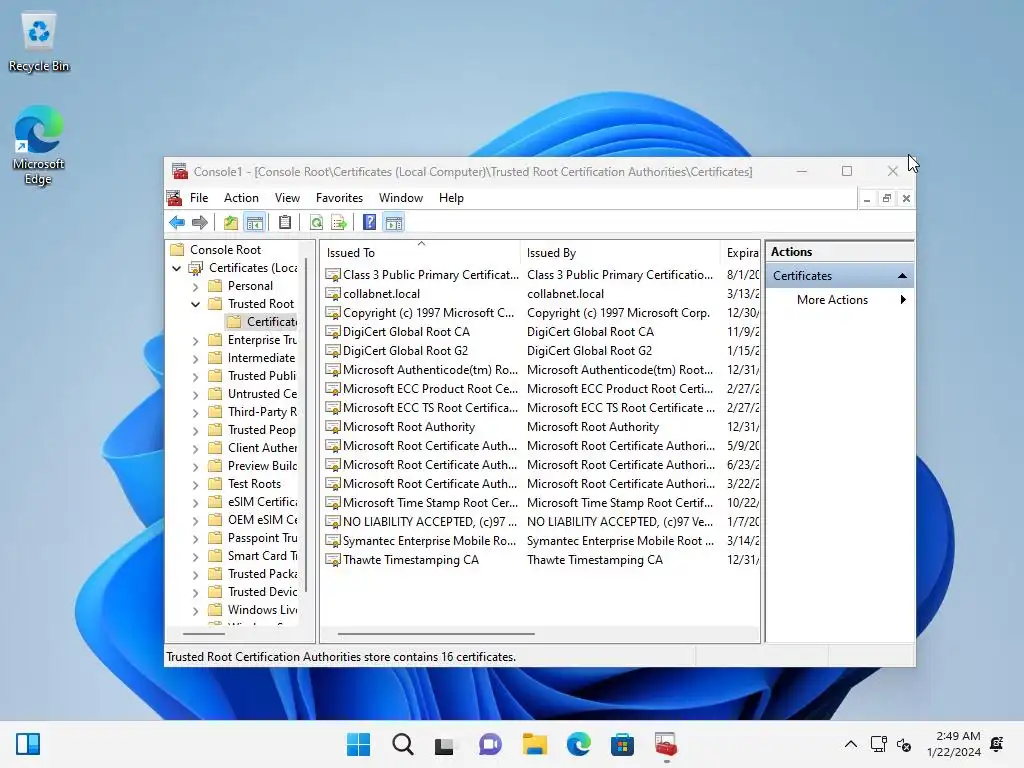Open the Help menu
Image resolution: width=1024 pixels, height=768 pixels.
[x=451, y=198]
